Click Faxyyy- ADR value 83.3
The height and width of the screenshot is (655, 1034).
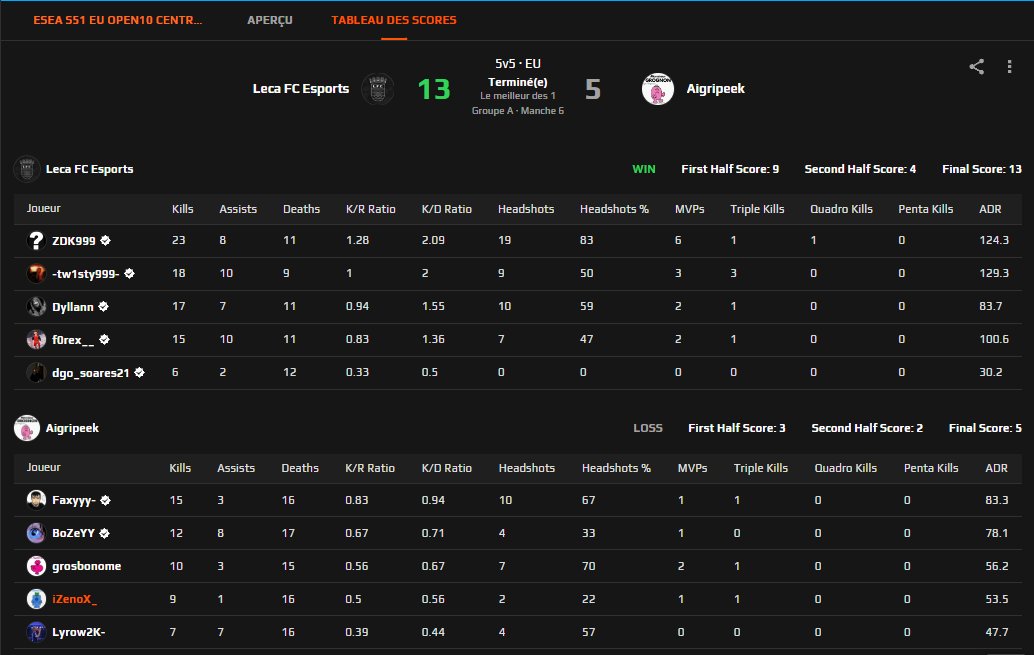click(x=996, y=500)
